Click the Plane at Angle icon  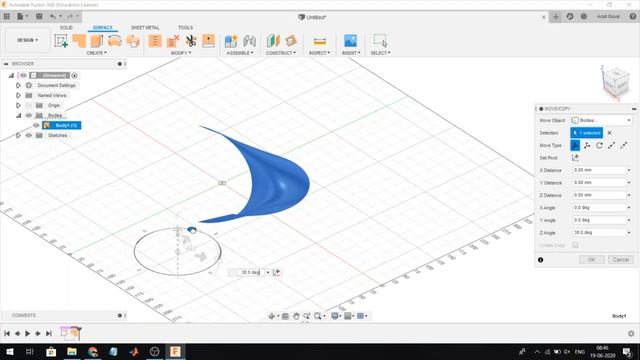[291, 40]
